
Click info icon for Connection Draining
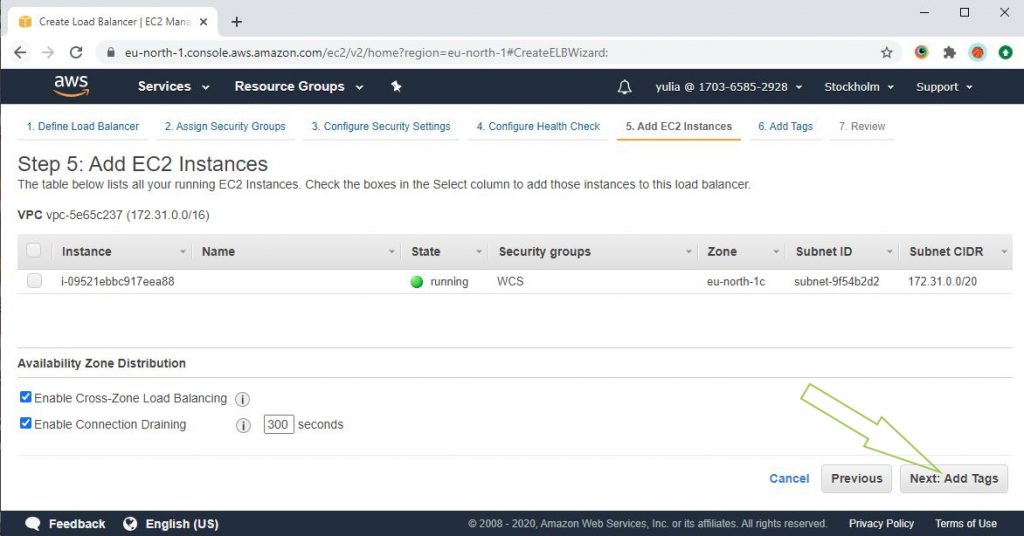243,426
